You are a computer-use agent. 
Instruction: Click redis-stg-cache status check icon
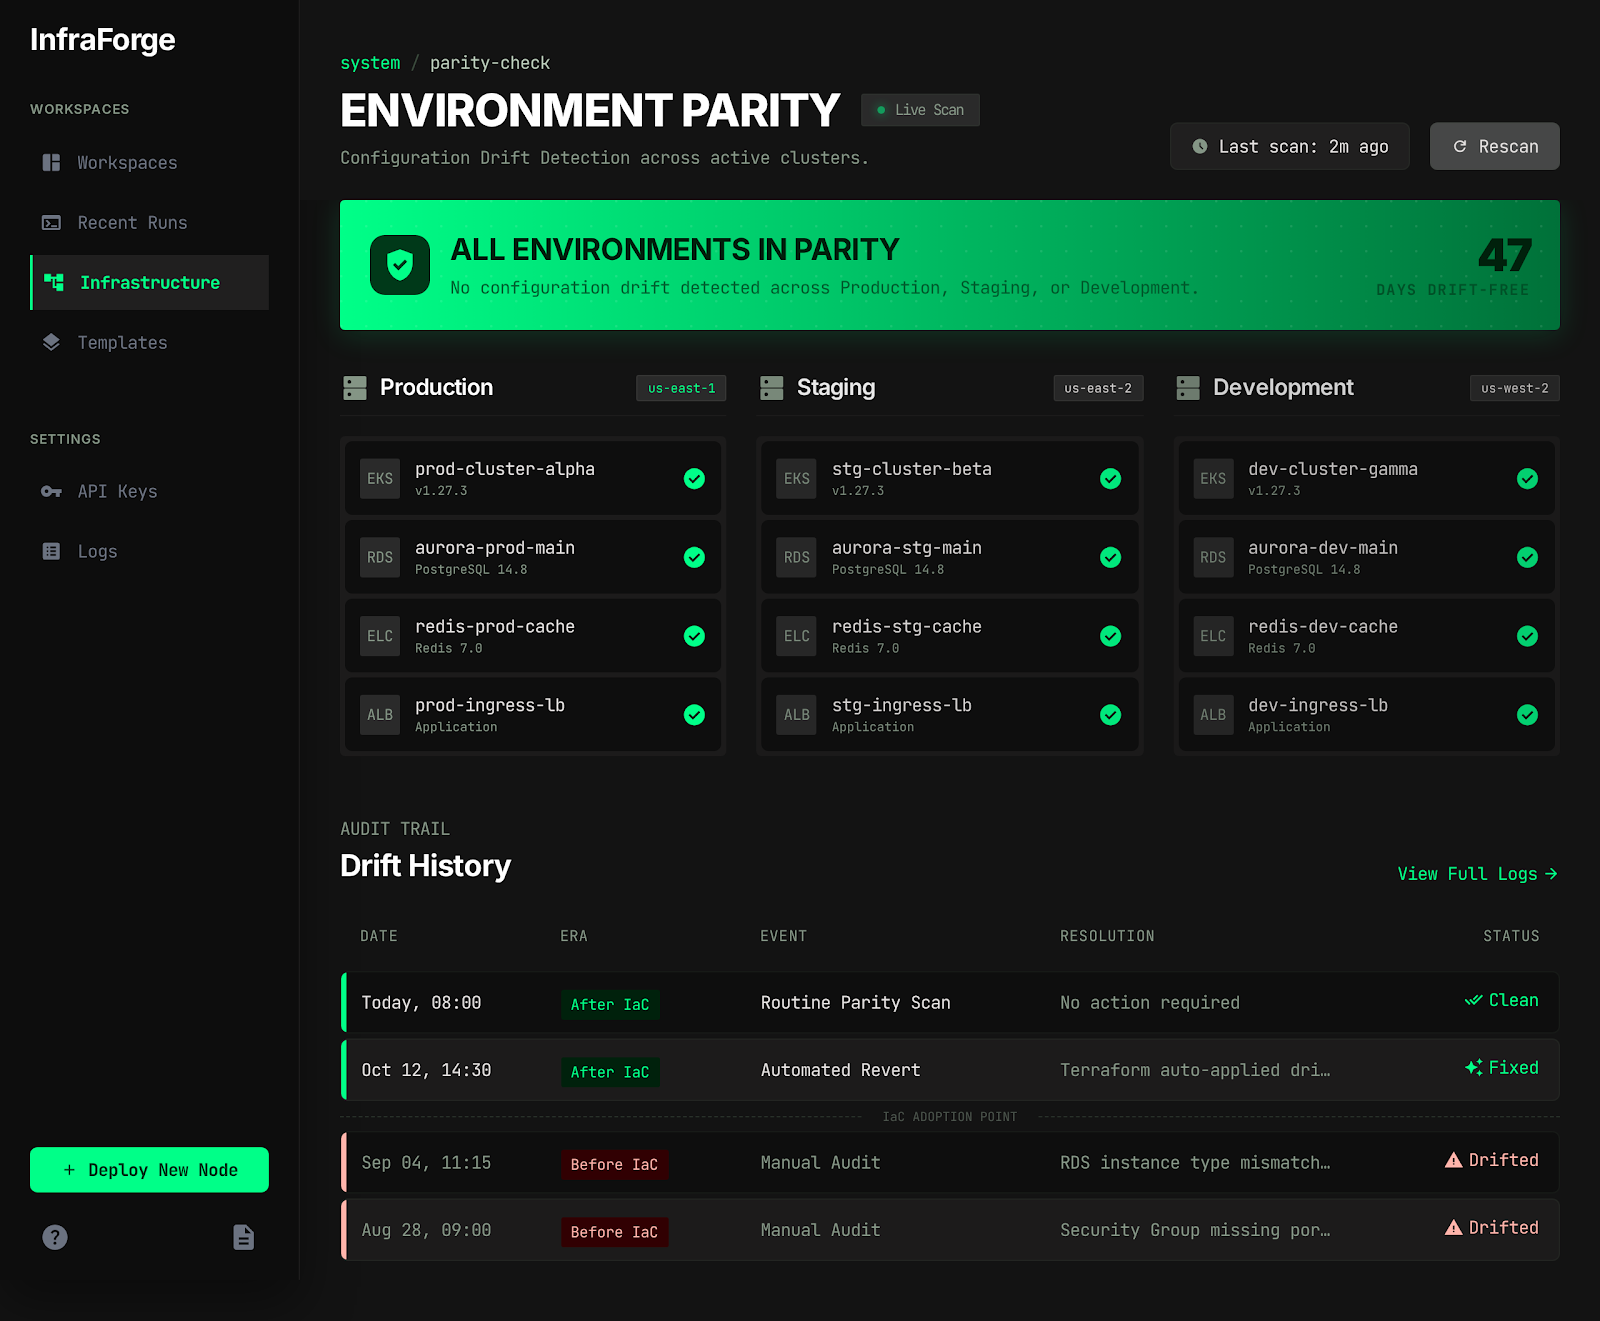[x=1110, y=636]
